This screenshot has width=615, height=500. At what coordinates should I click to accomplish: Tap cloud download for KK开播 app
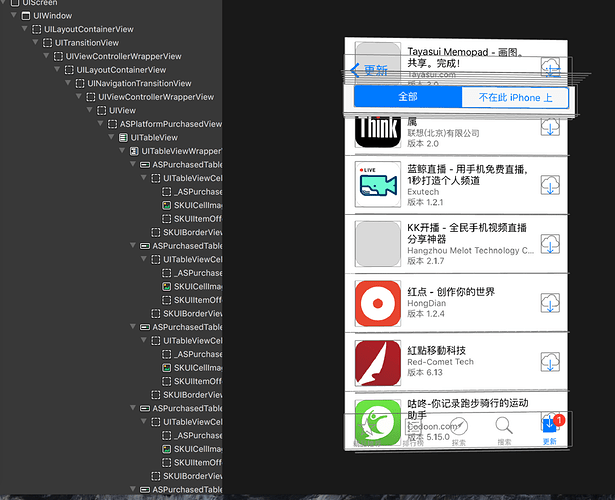[x=550, y=244]
